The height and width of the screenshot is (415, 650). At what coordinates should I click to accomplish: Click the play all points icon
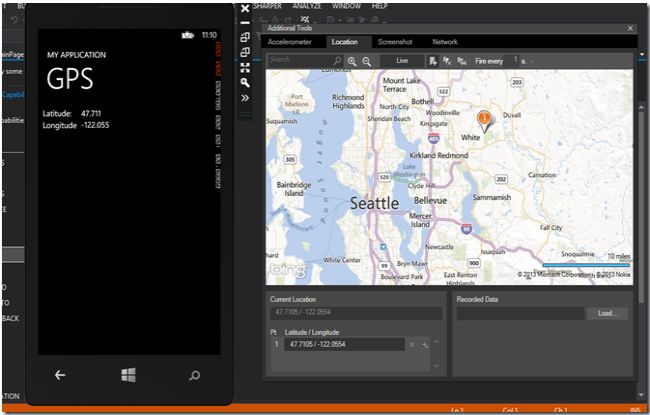[461, 61]
